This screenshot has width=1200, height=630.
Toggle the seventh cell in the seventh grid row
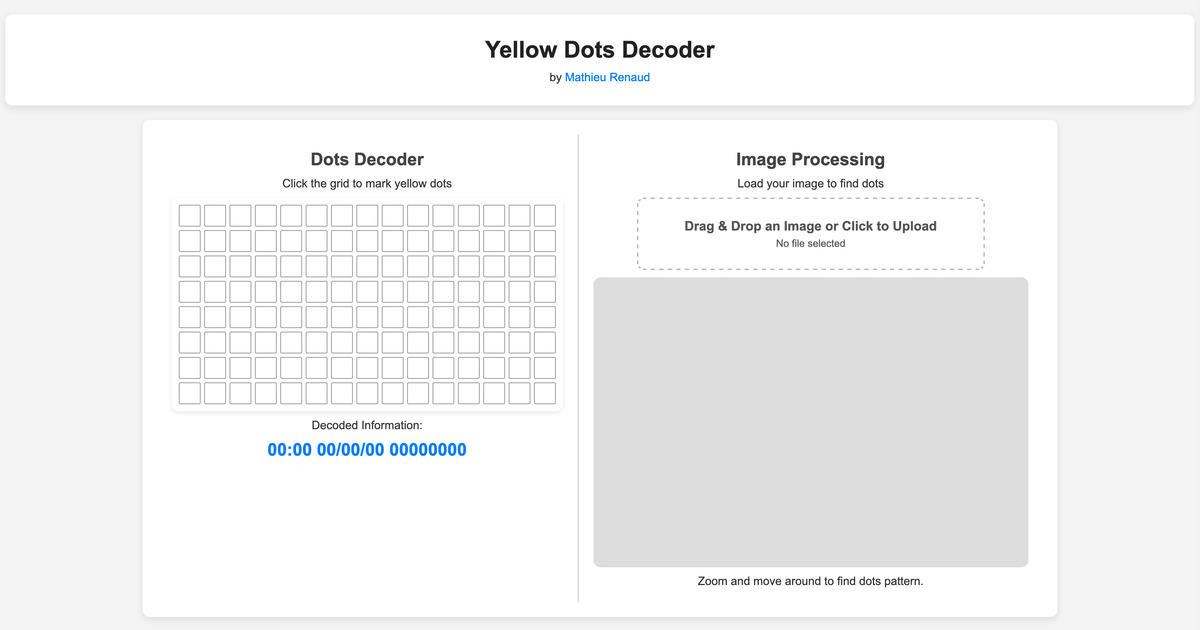click(x=342, y=368)
